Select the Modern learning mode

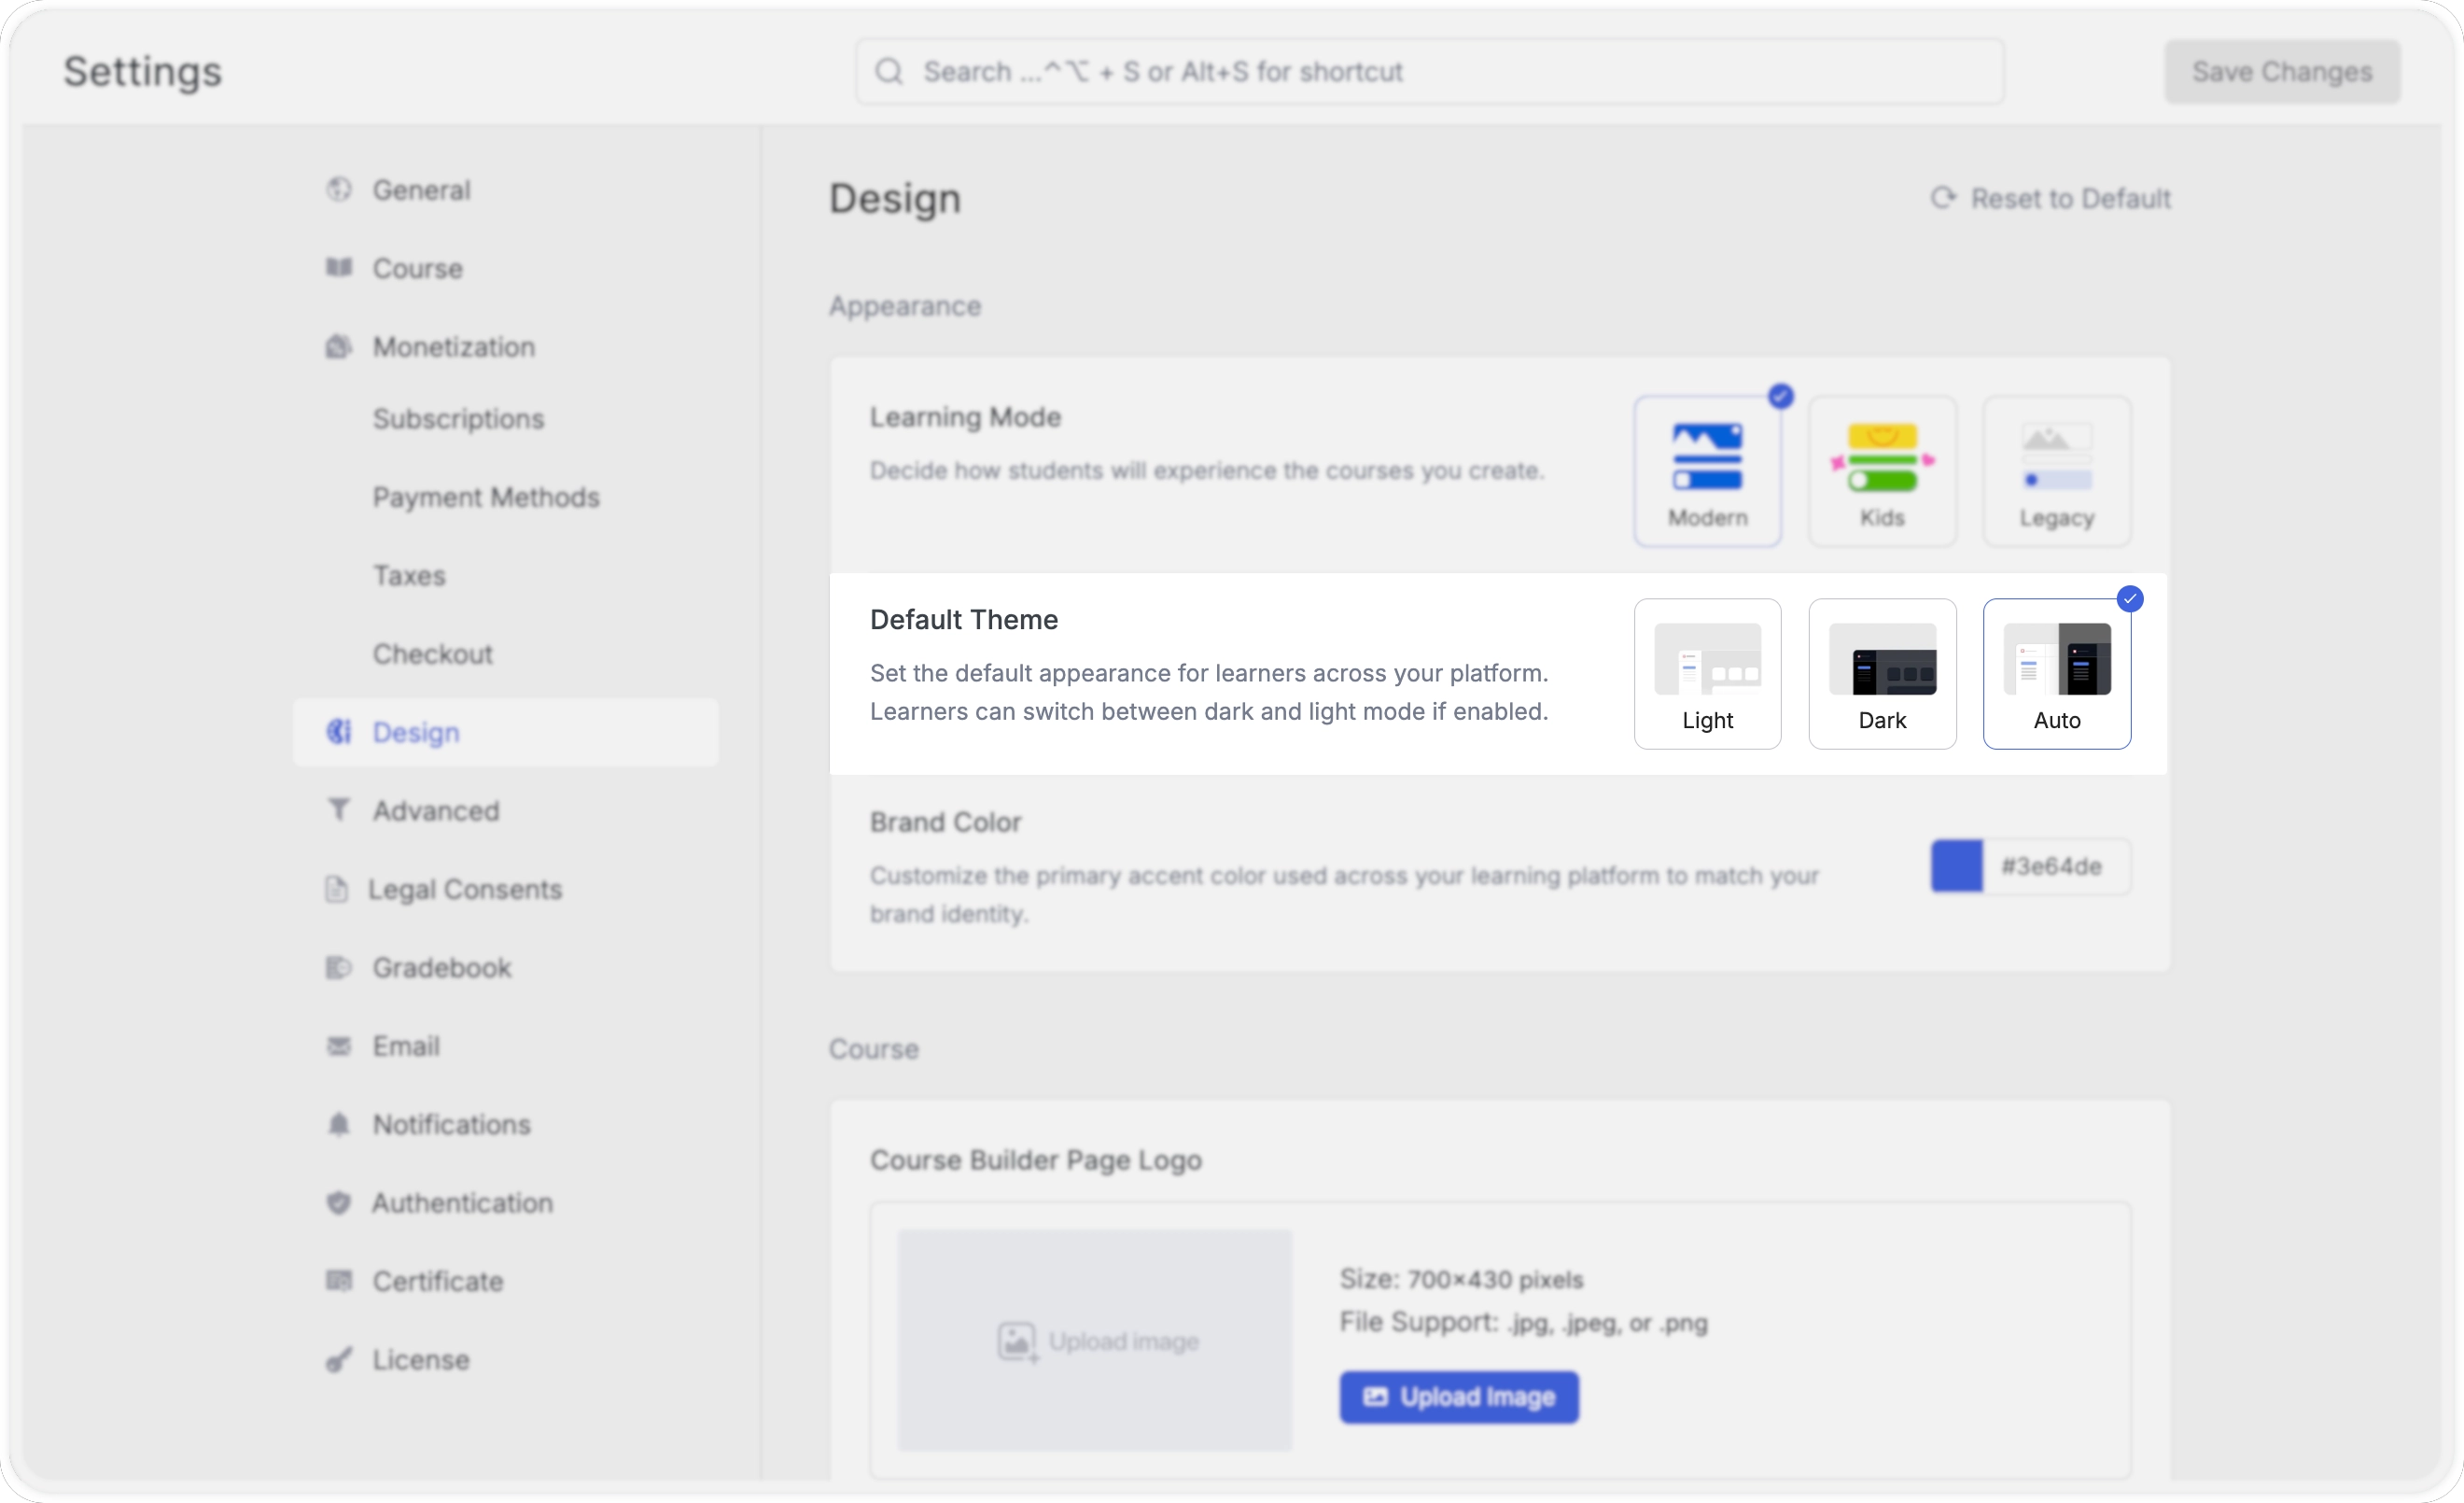[x=1708, y=471]
